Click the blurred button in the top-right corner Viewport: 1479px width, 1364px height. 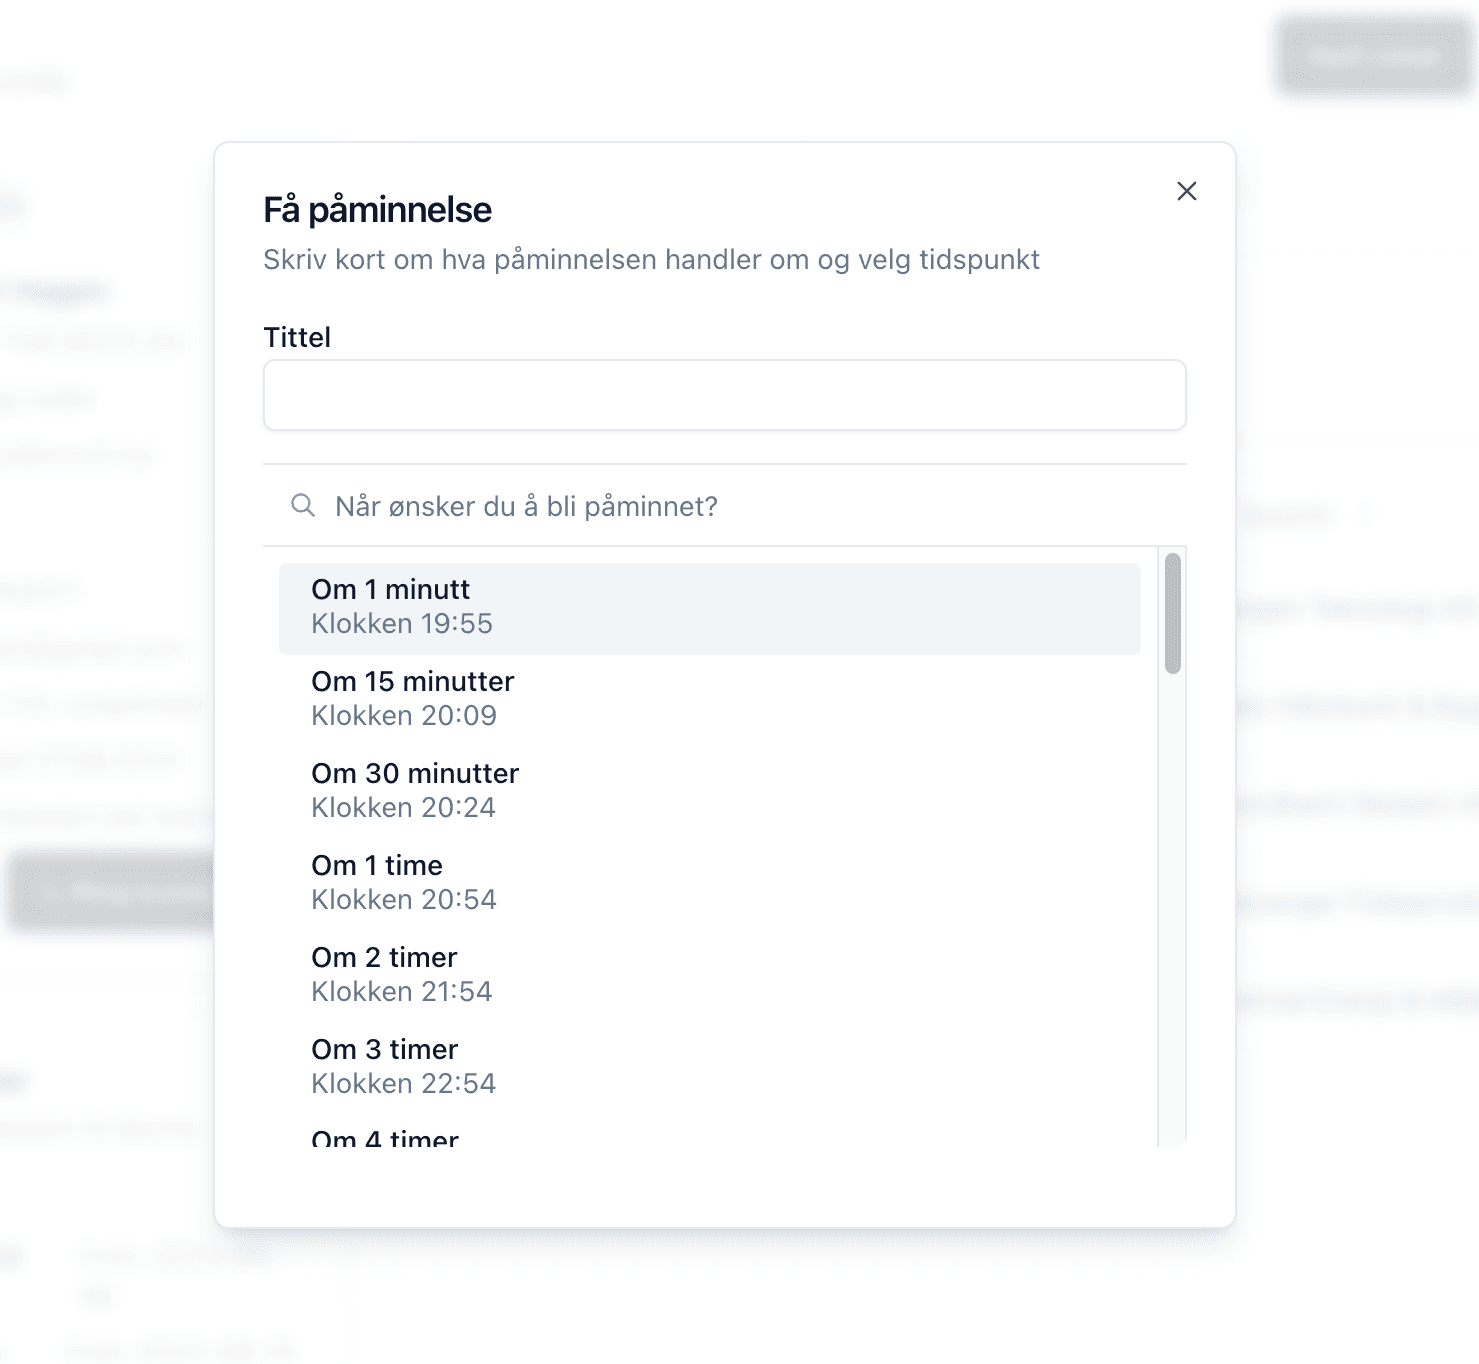pyautogui.click(x=1374, y=57)
